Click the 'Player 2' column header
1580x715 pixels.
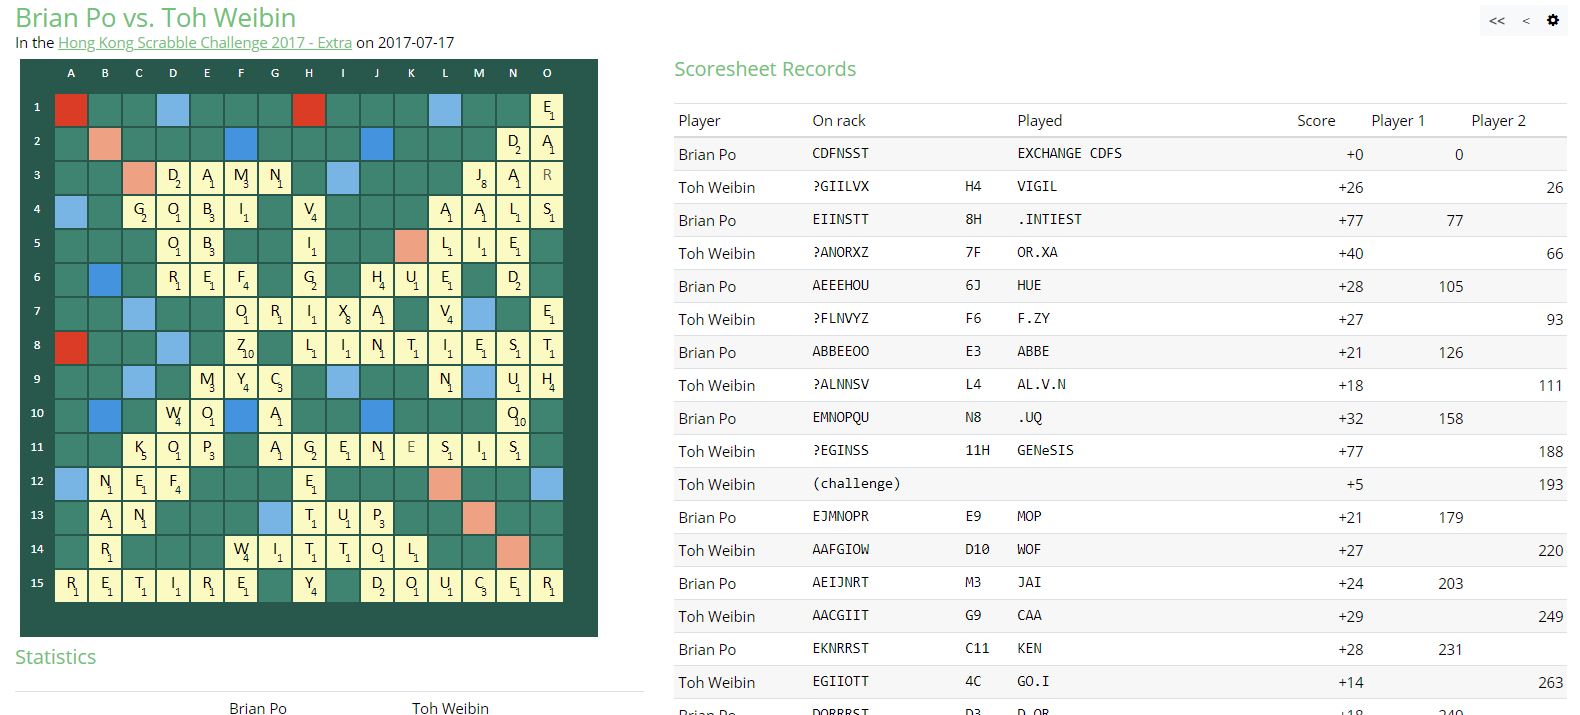click(1498, 120)
